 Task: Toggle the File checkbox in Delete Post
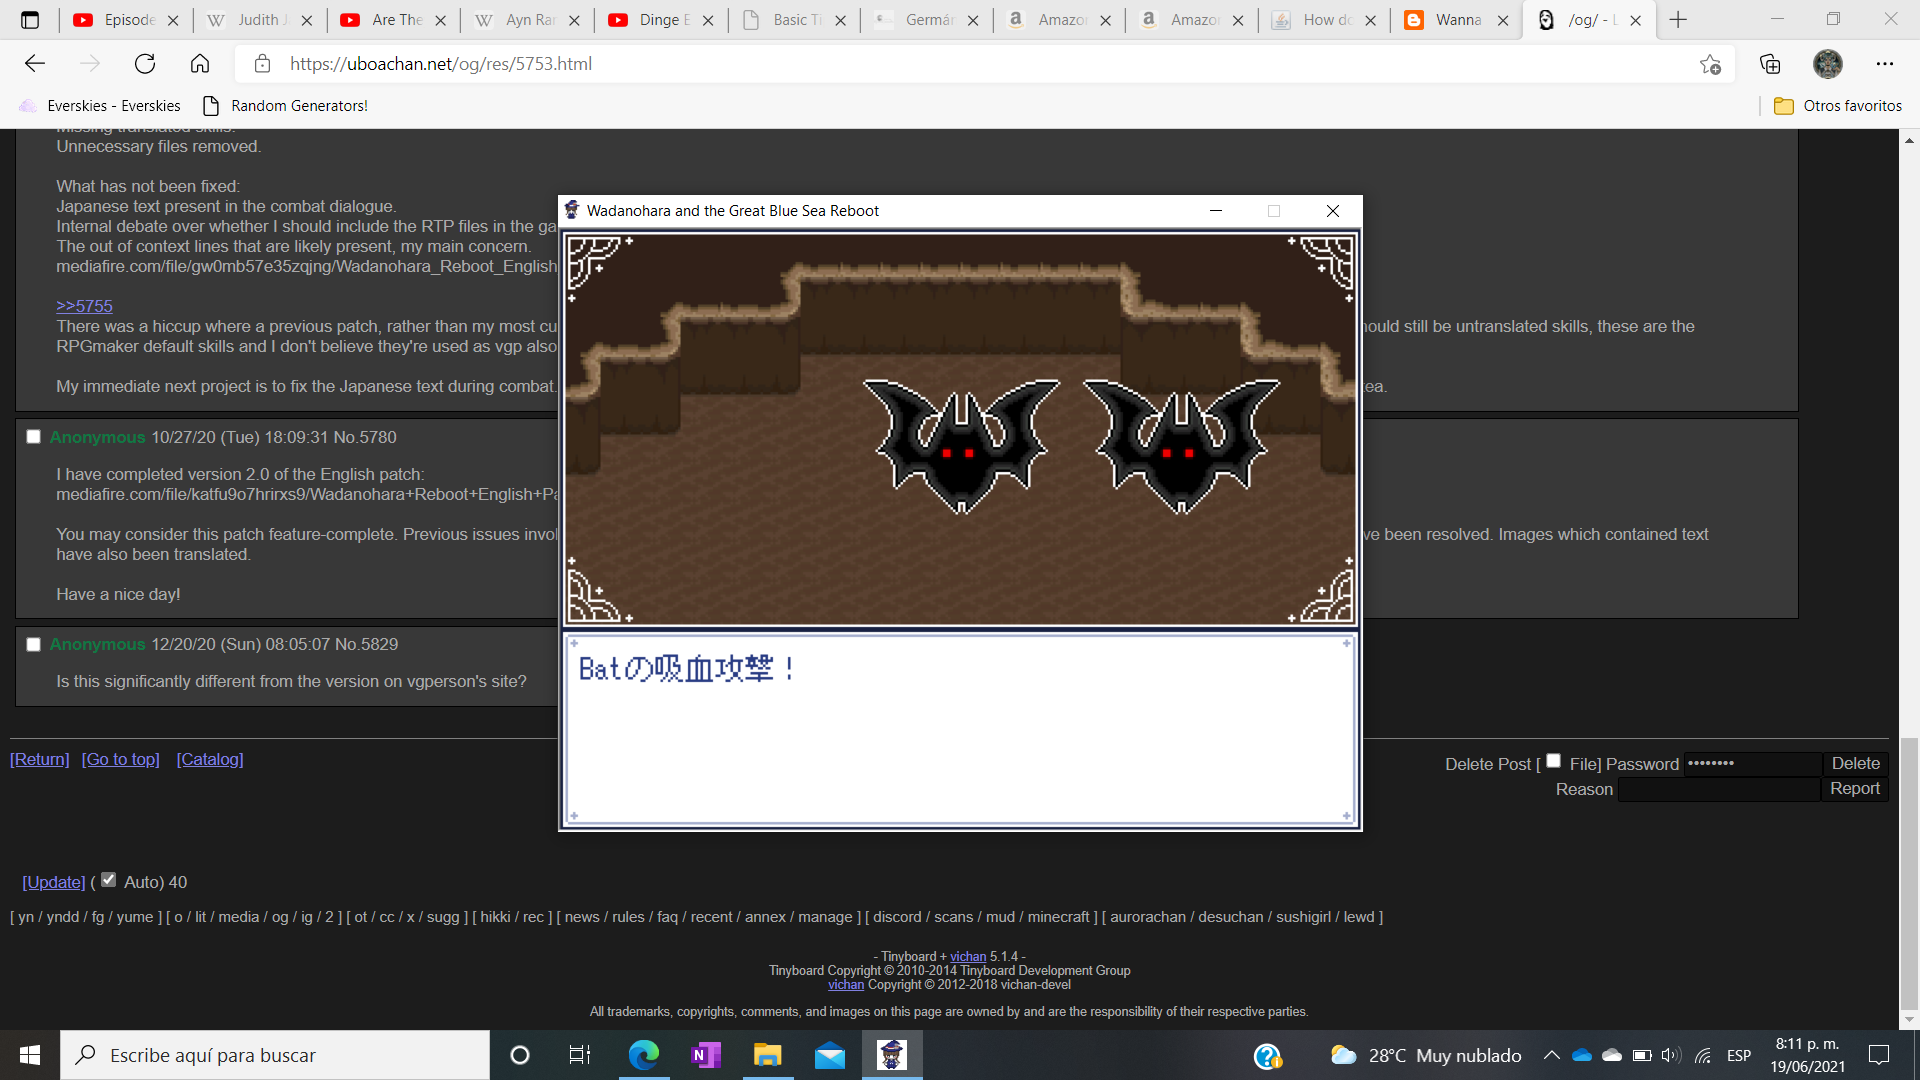click(1553, 761)
